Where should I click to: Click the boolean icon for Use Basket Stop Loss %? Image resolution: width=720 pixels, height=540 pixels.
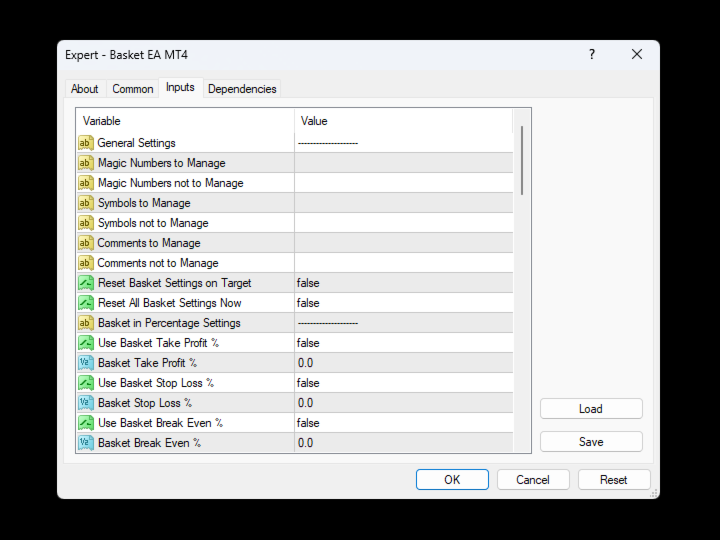point(86,382)
